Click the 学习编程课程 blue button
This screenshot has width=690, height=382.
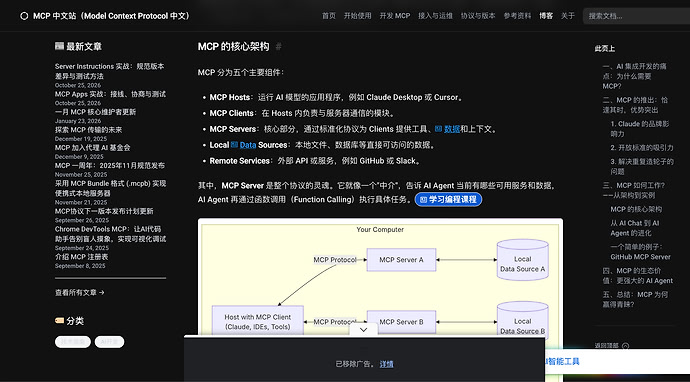pos(448,199)
